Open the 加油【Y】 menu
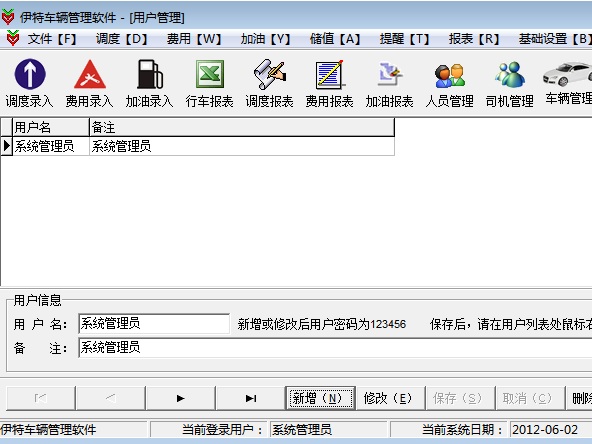This screenshot has width=592, height=444. [265, 39]
